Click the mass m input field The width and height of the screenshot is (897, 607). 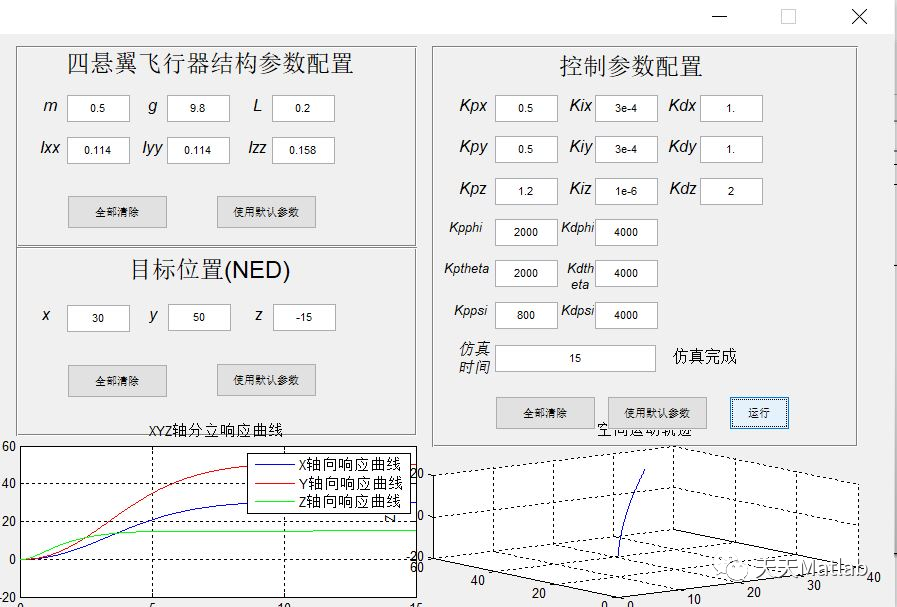tap(98, 108)
